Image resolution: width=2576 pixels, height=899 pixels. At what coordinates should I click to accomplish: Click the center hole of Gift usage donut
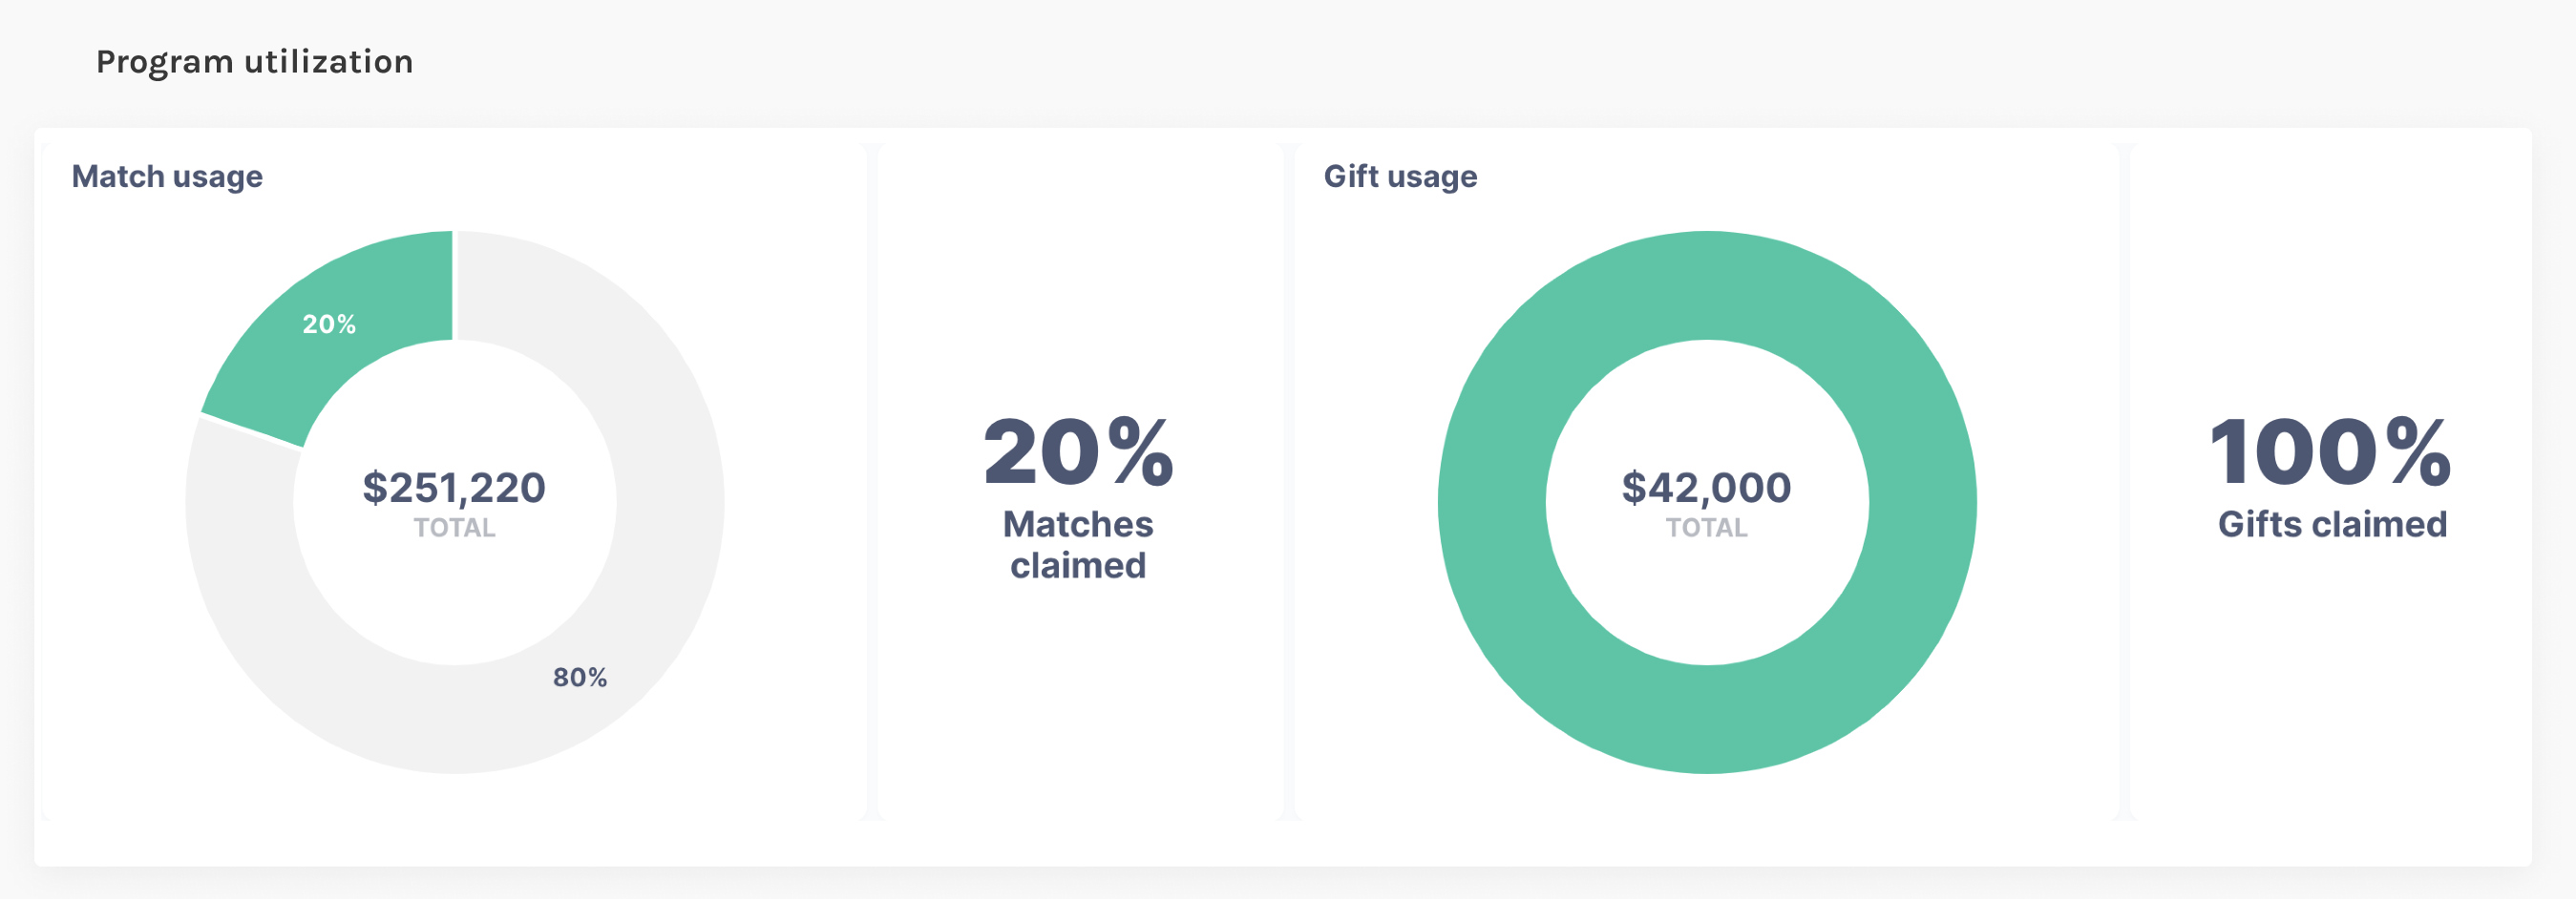point(1707,590)
